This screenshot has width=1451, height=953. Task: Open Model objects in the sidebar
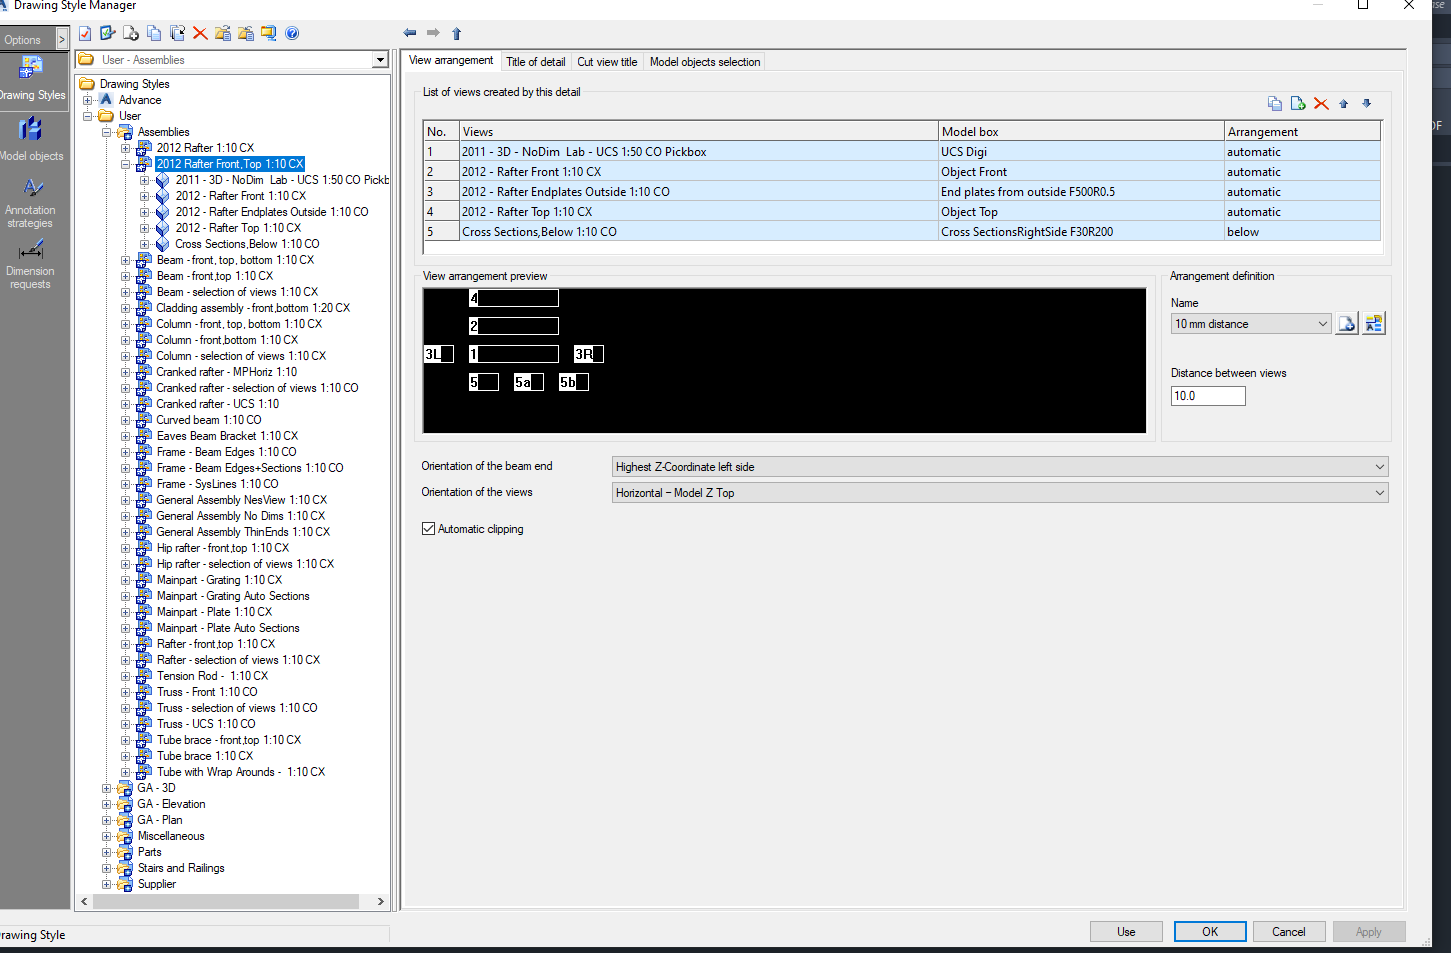click(31, 138)
